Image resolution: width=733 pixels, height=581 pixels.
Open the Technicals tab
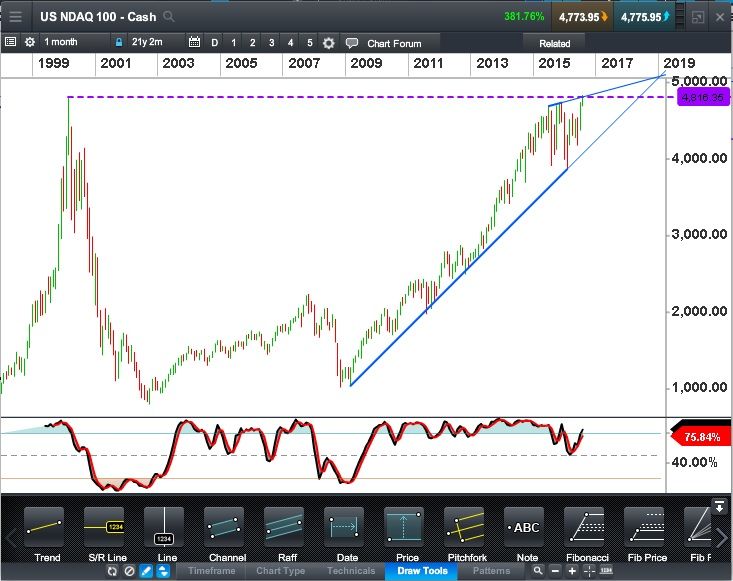coord(351,571)
